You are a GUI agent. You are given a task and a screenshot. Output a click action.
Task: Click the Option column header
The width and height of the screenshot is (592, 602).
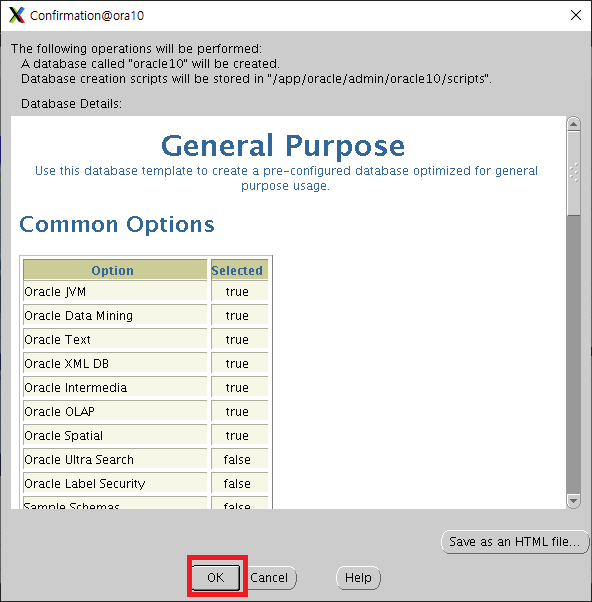click(x=115, y=270)
